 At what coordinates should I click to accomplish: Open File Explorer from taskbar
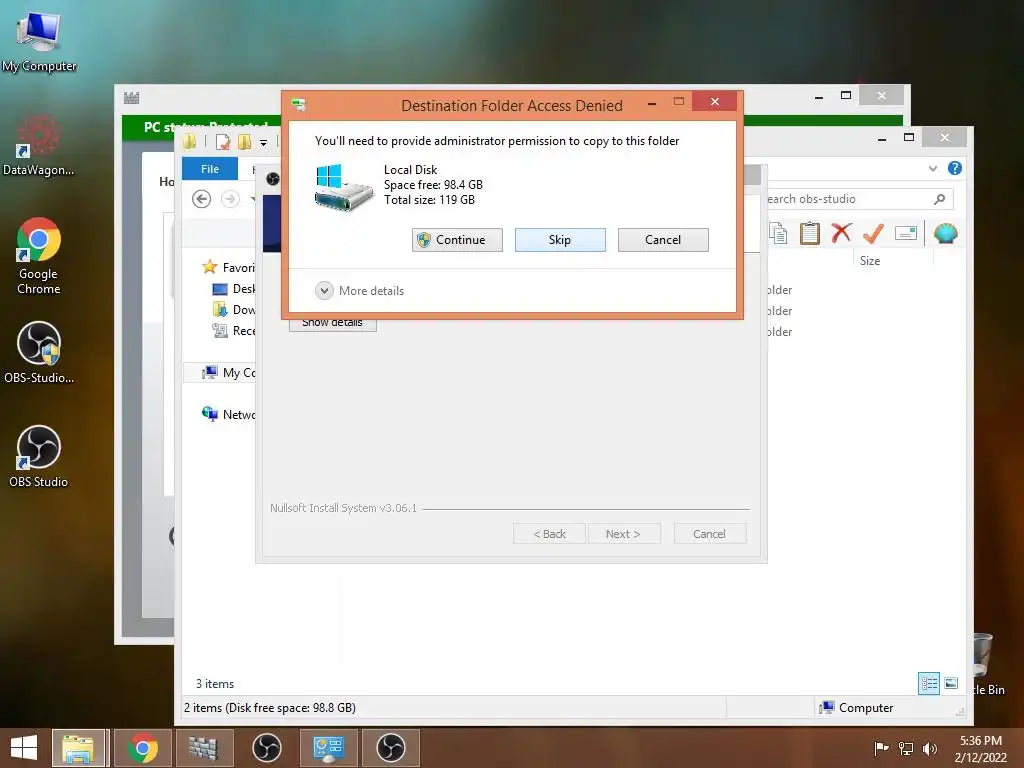coord(78,748)
